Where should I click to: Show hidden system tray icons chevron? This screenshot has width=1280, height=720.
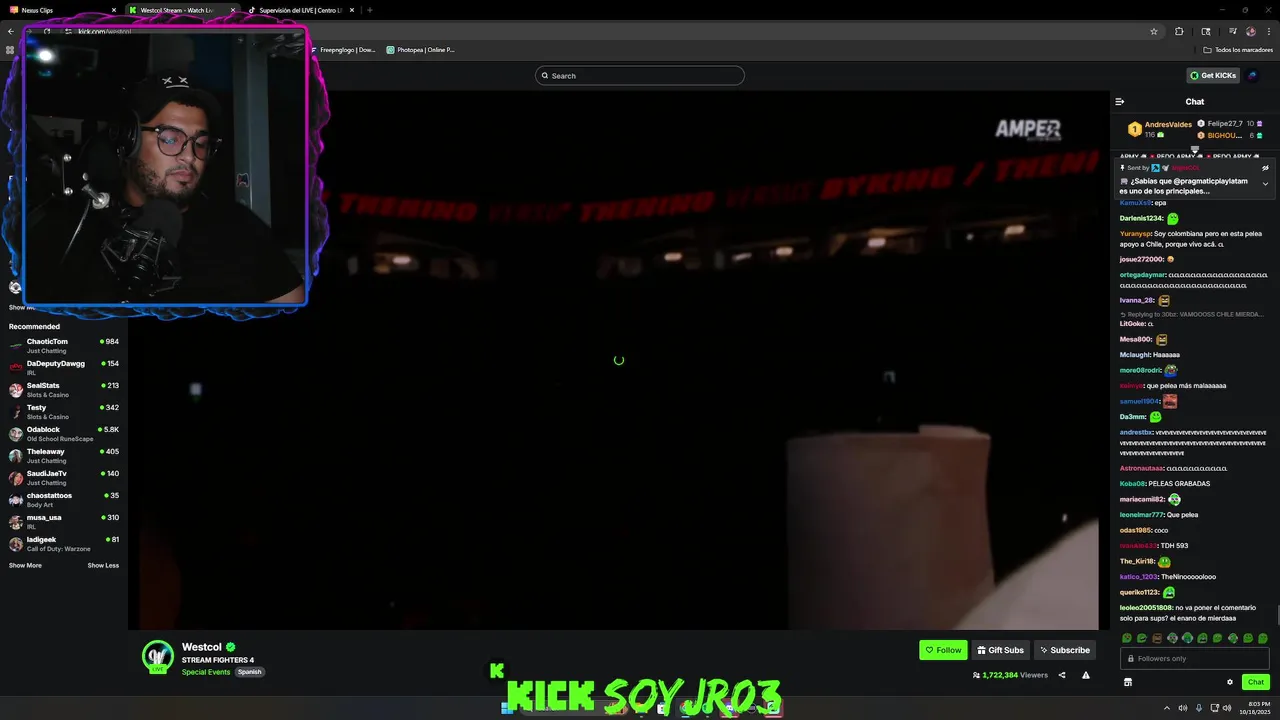[x=1166, y=708]
